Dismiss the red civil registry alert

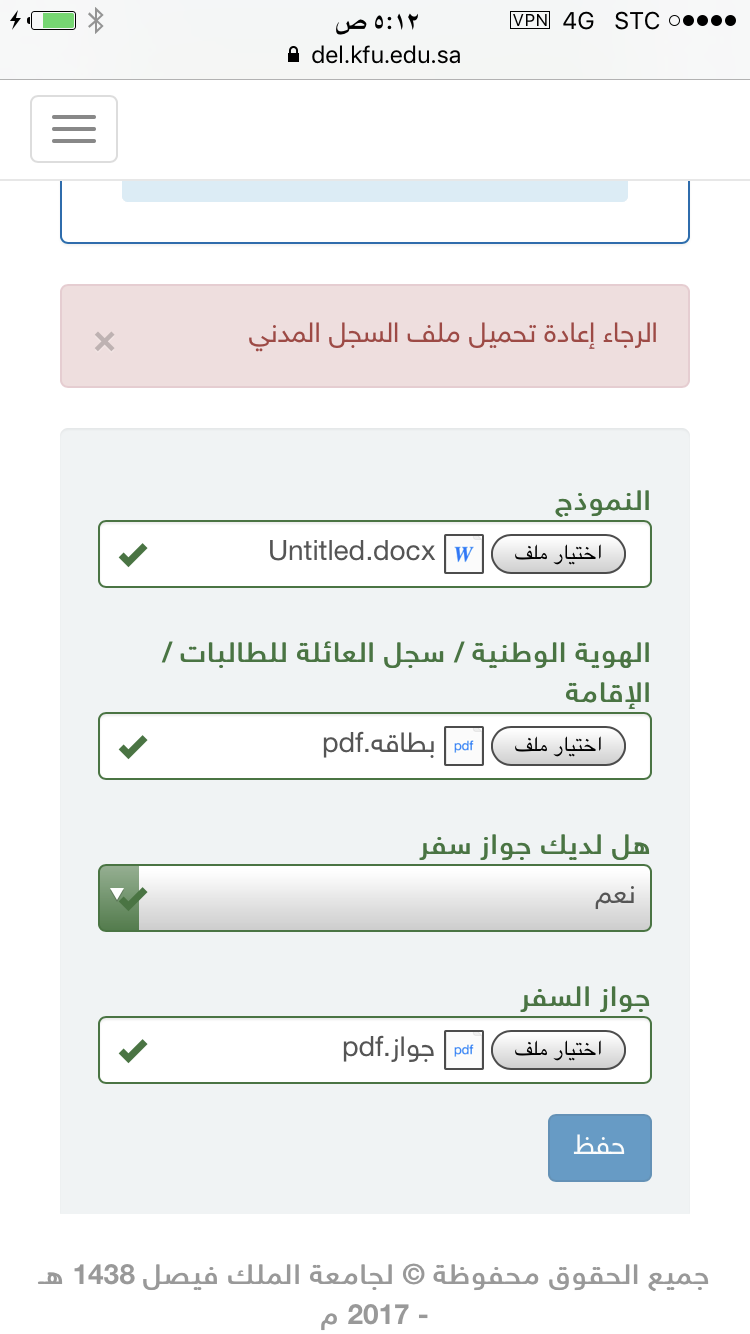tap(104, 342)
